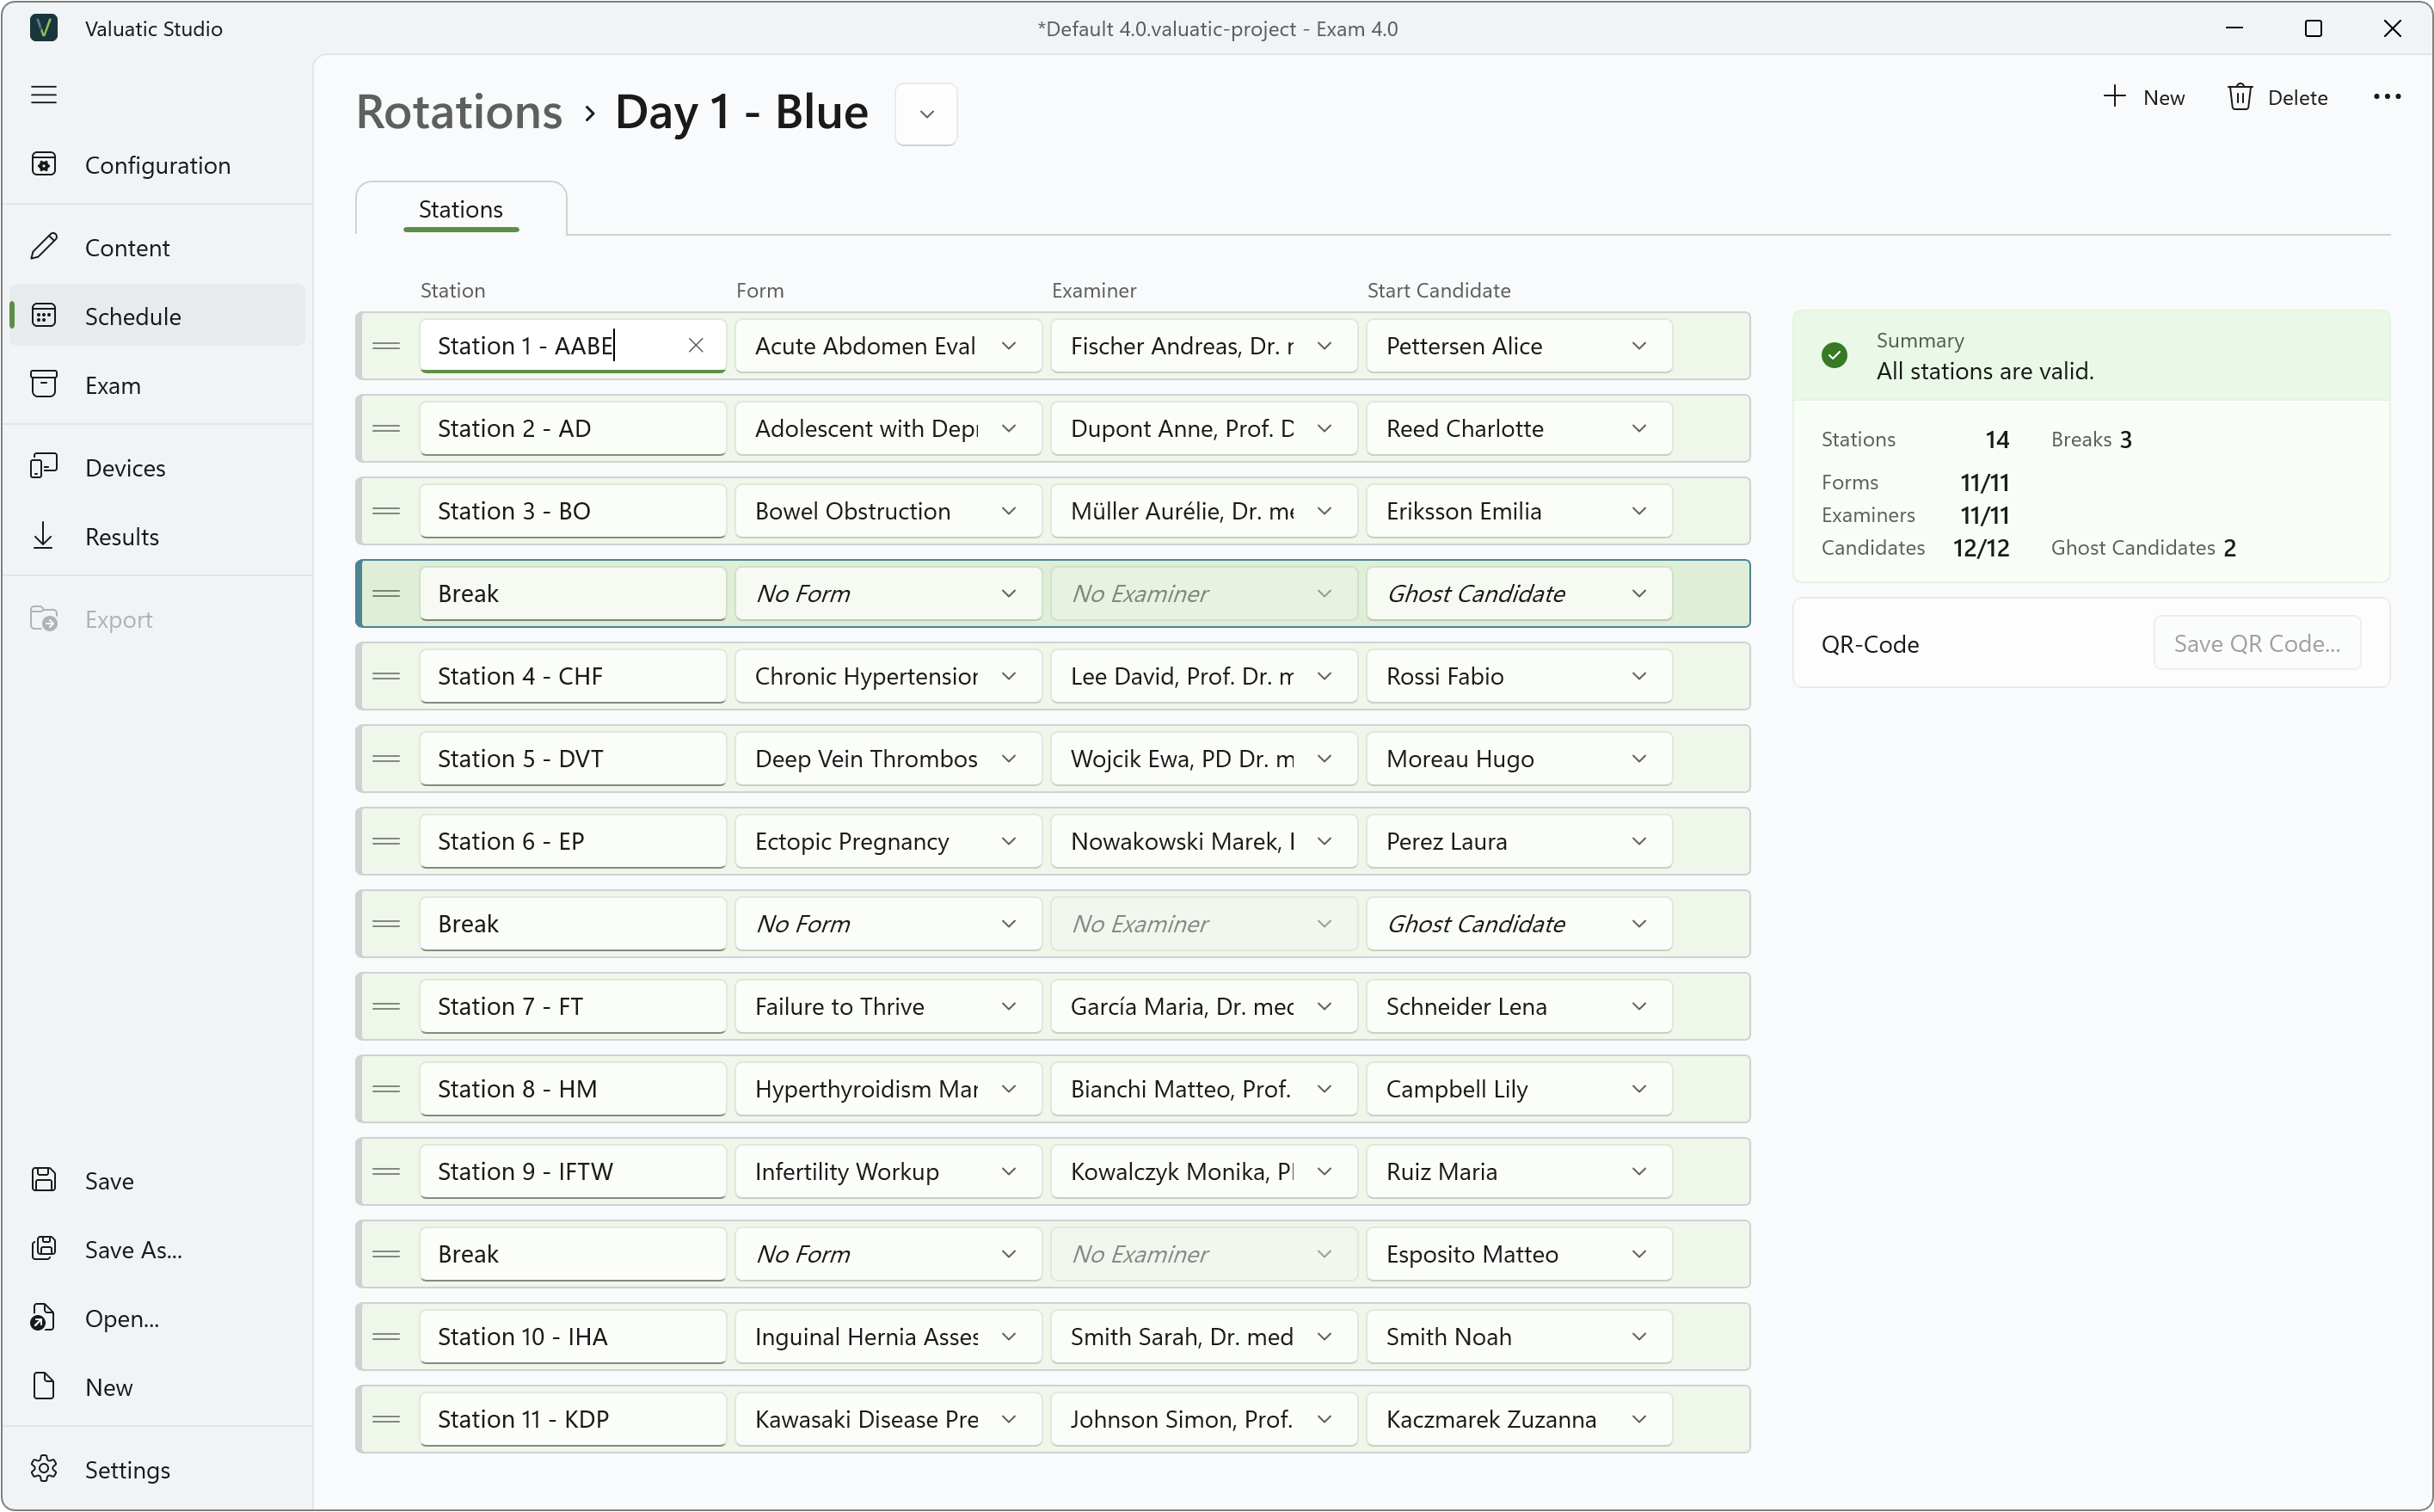Grab the drag handle of Station 4 - CHF row
Image resolution: width=2434 pixels, height=1512 pixels.
coord(386,676)
